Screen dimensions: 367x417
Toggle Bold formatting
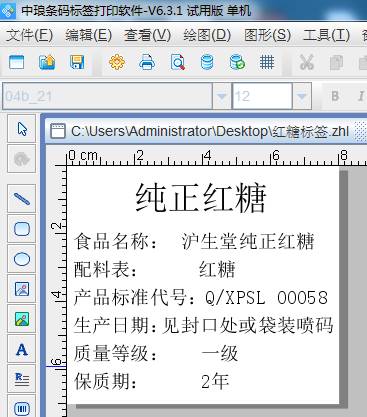pos(335,96)
